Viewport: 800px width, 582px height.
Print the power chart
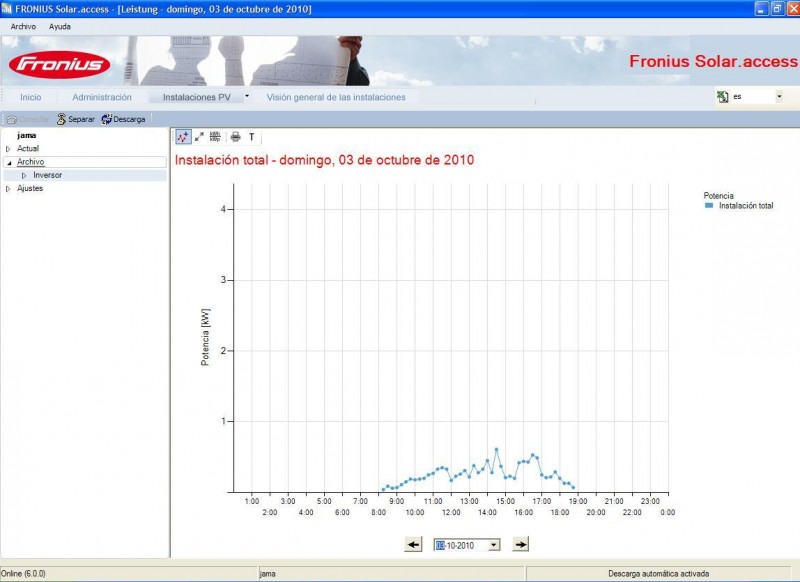point(235,137)
